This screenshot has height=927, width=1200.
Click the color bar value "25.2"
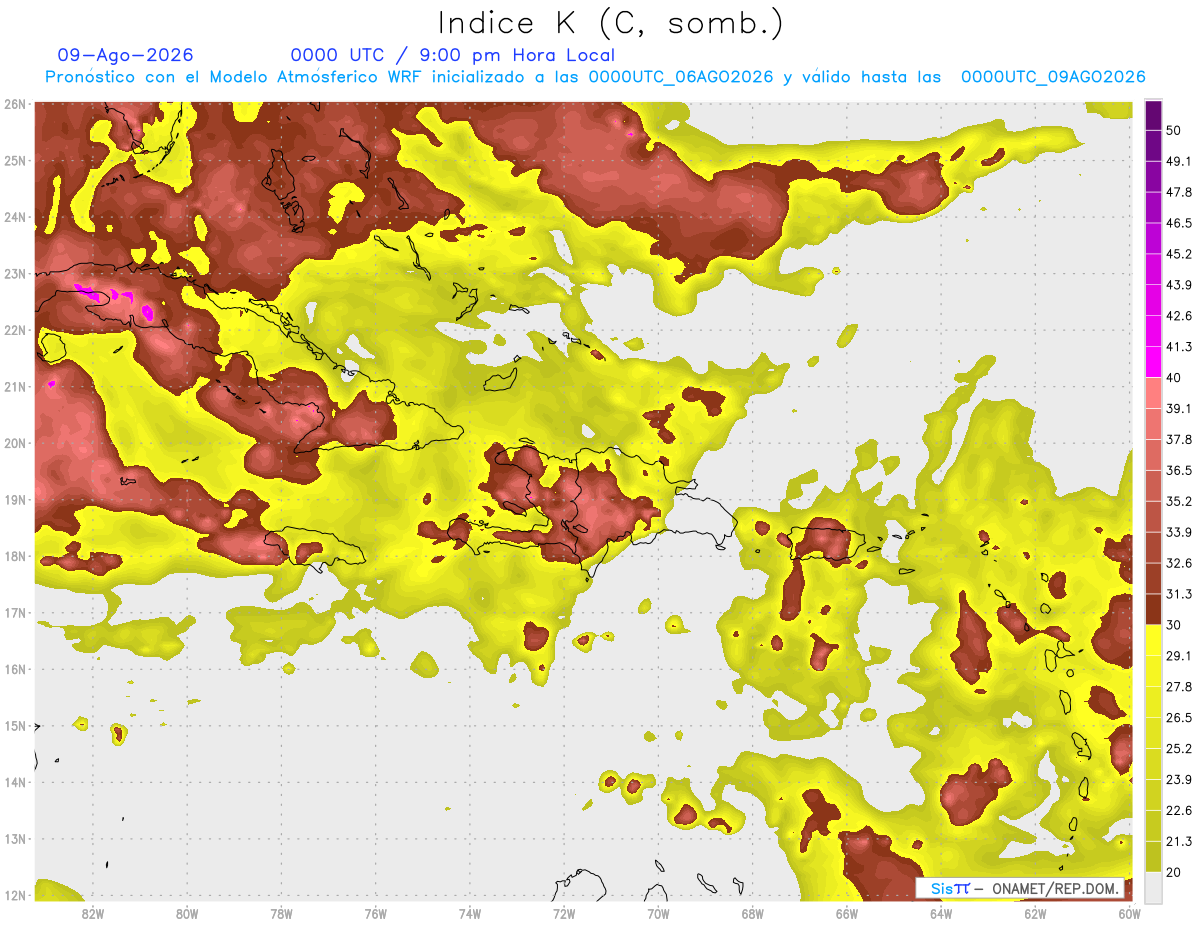click(1178, 748)
